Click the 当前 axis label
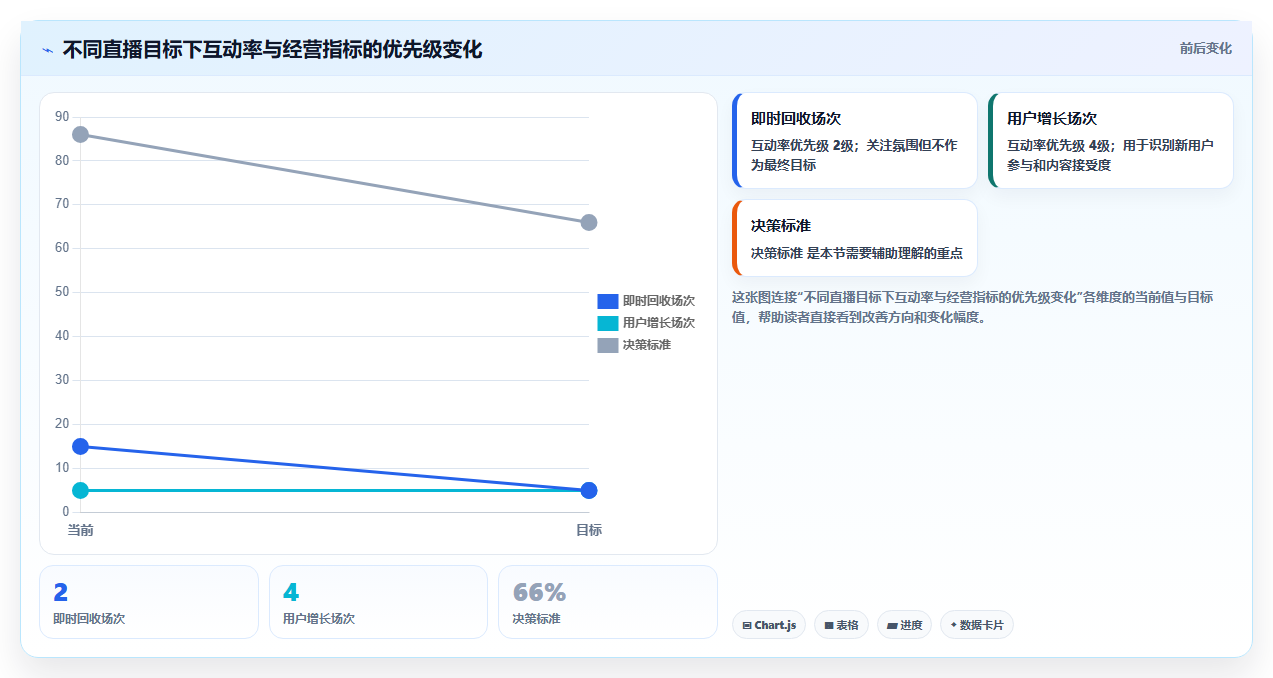Image resolution: width=1273 pixels, height=678 pixels. click(x=81, y=530)
